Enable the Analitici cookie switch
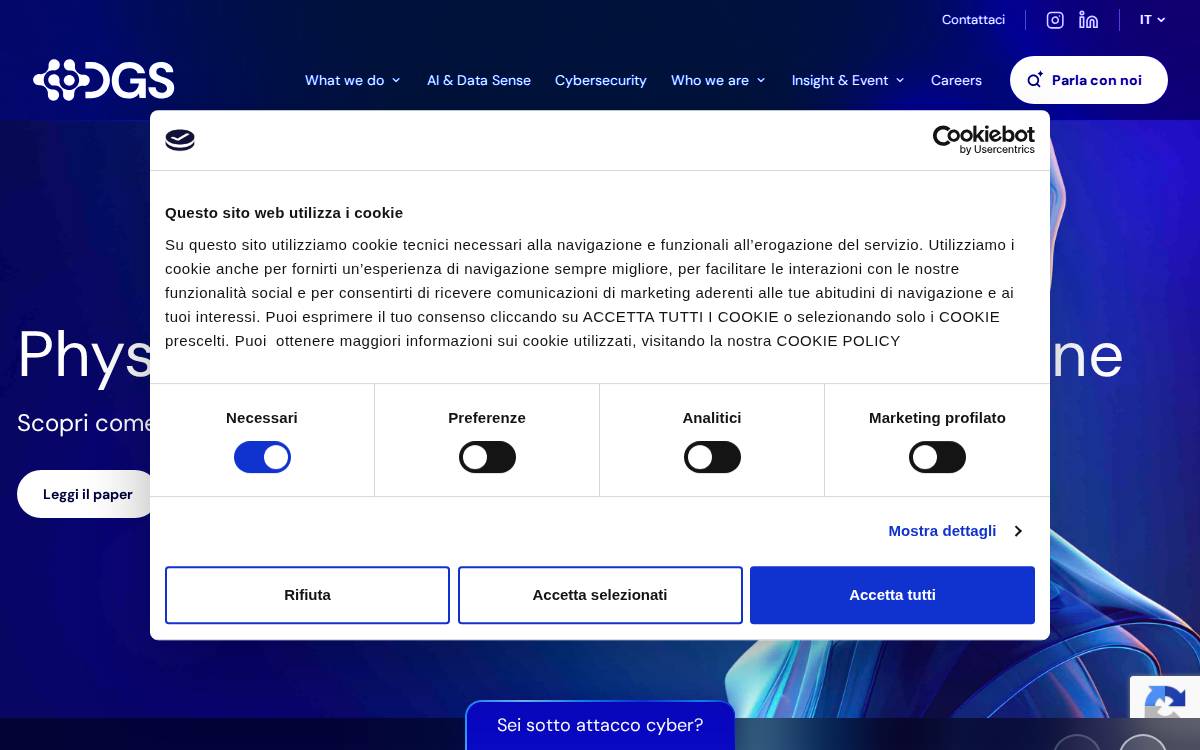 712,457
